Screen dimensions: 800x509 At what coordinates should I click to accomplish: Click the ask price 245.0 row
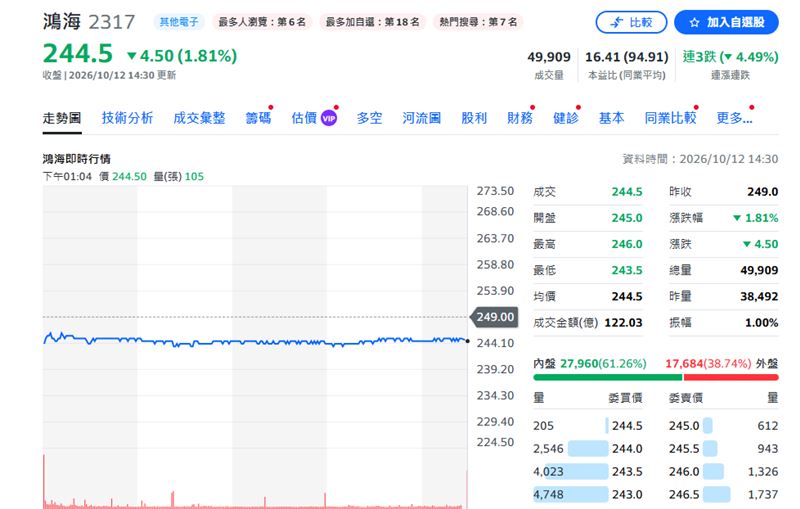tap(723, 425)
